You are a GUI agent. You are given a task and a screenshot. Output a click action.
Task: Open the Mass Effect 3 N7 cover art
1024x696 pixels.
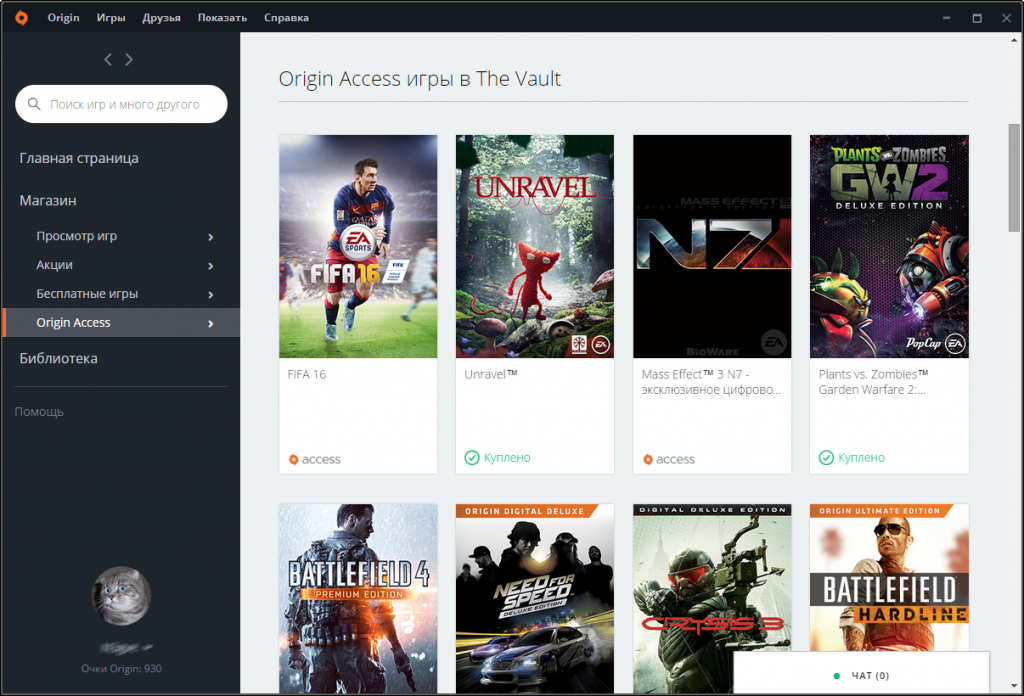(x=712, y=246)
